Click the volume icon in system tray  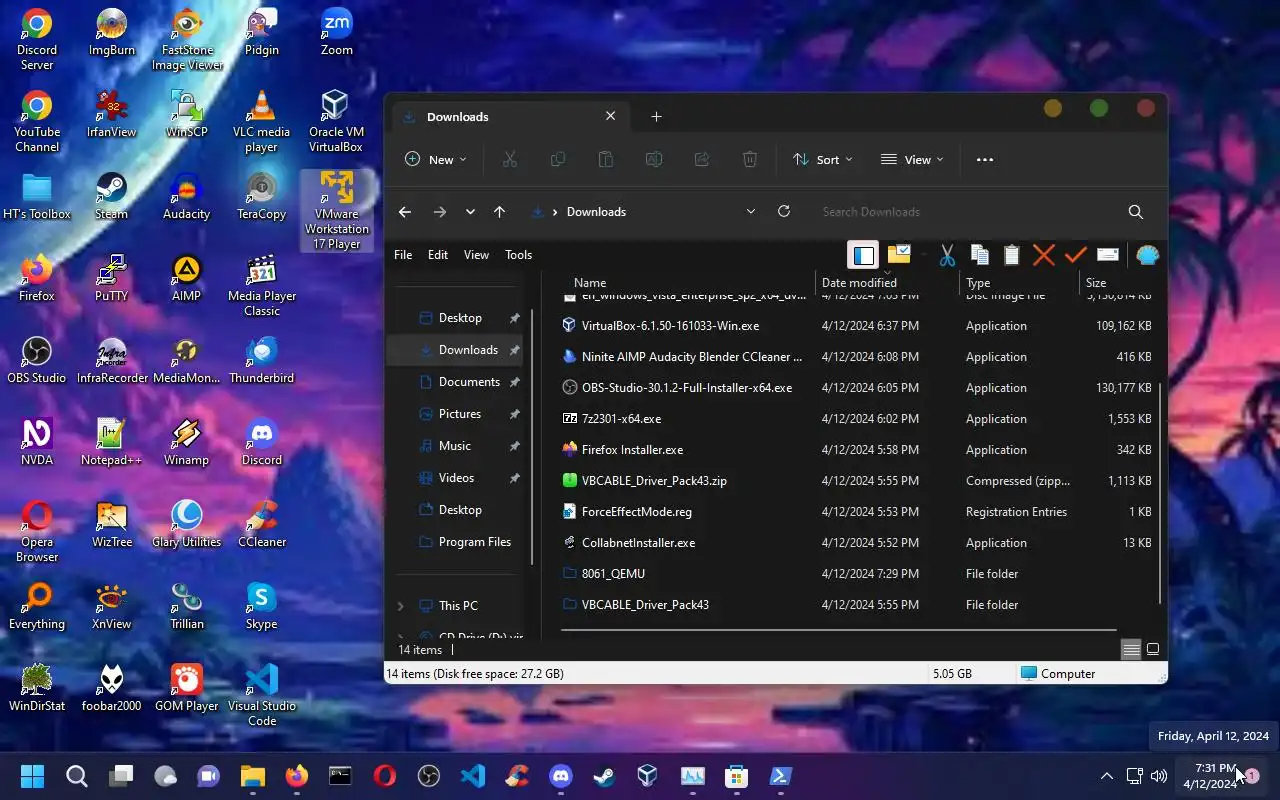[x=1159, y=776]
